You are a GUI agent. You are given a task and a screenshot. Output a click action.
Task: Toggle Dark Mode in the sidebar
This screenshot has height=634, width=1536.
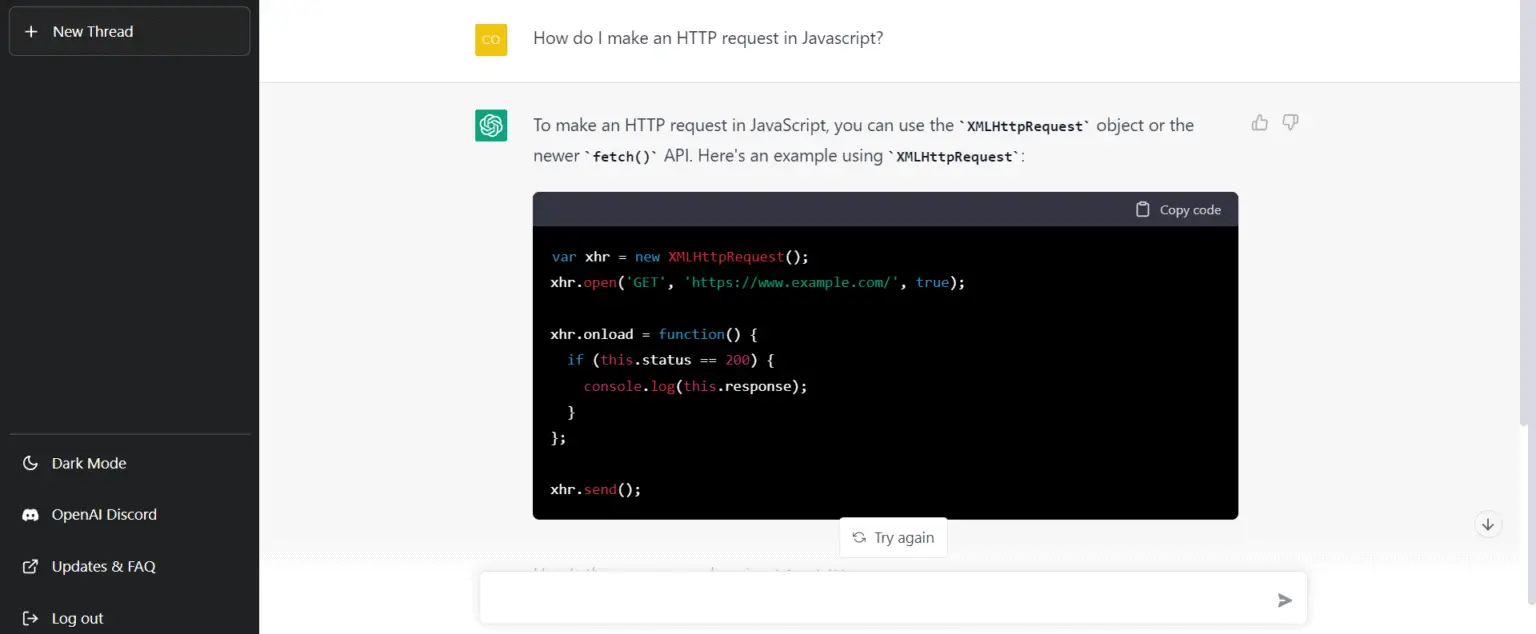pyautogui.click(x=88, y=462)
